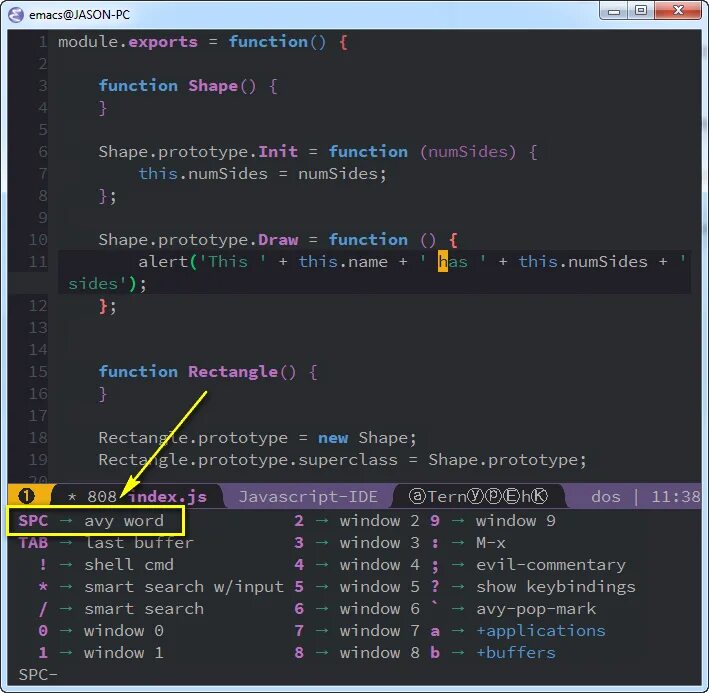Click line number 11 in the gutter
Screen dimensions: 709x693
(x=38, y=262)
